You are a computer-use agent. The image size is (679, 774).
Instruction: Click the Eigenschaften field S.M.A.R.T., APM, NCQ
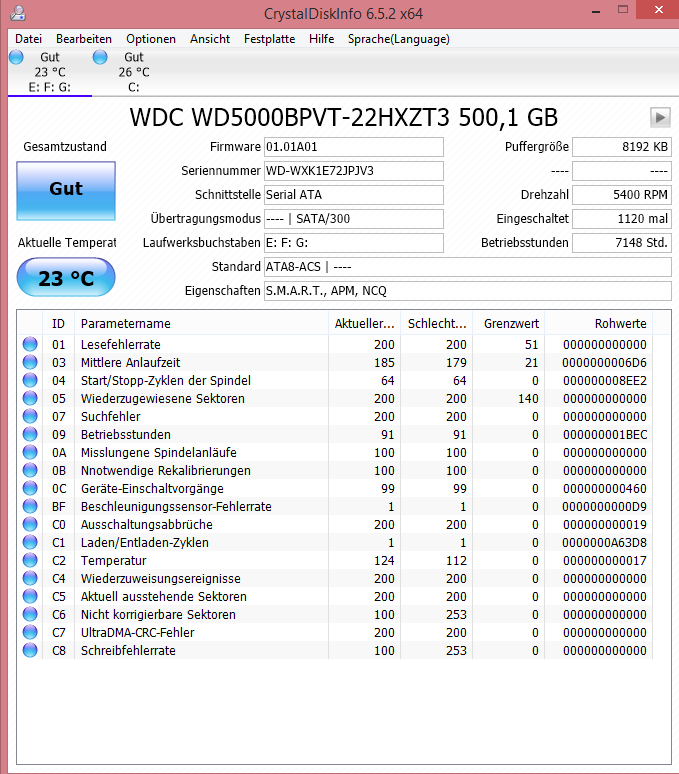coord(468,291)
